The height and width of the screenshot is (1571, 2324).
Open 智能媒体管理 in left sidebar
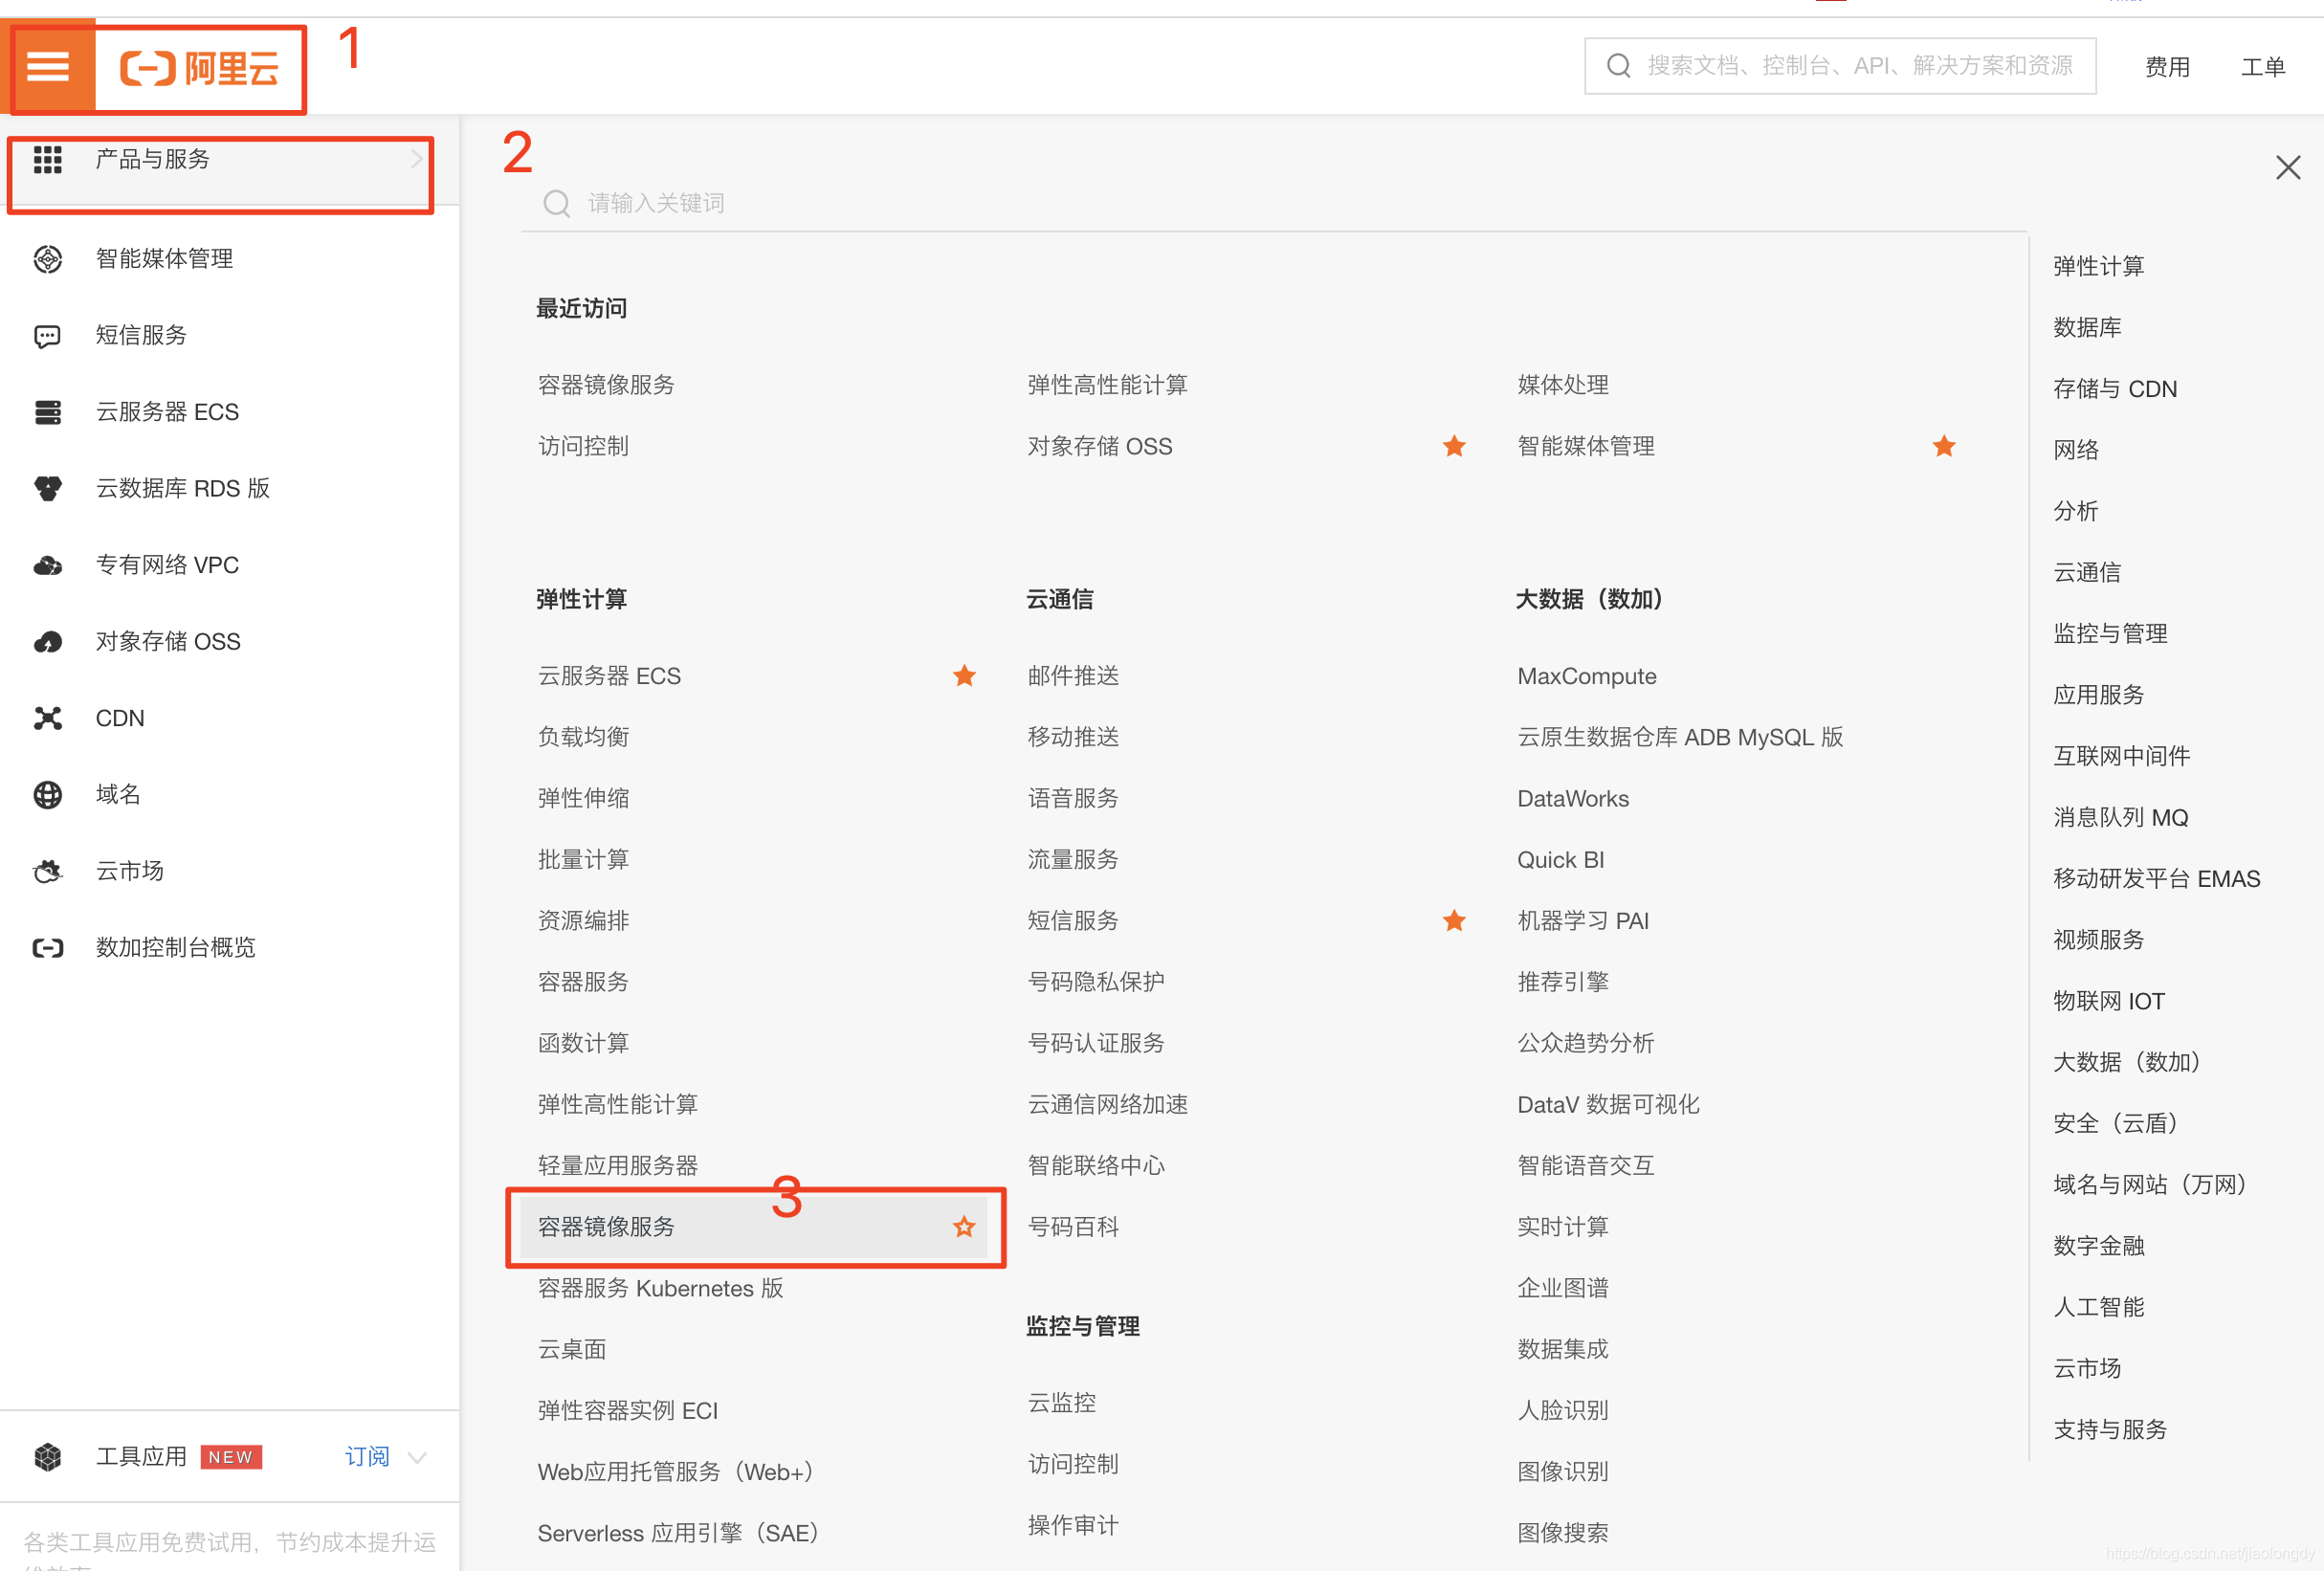click(x=164, y=259)
